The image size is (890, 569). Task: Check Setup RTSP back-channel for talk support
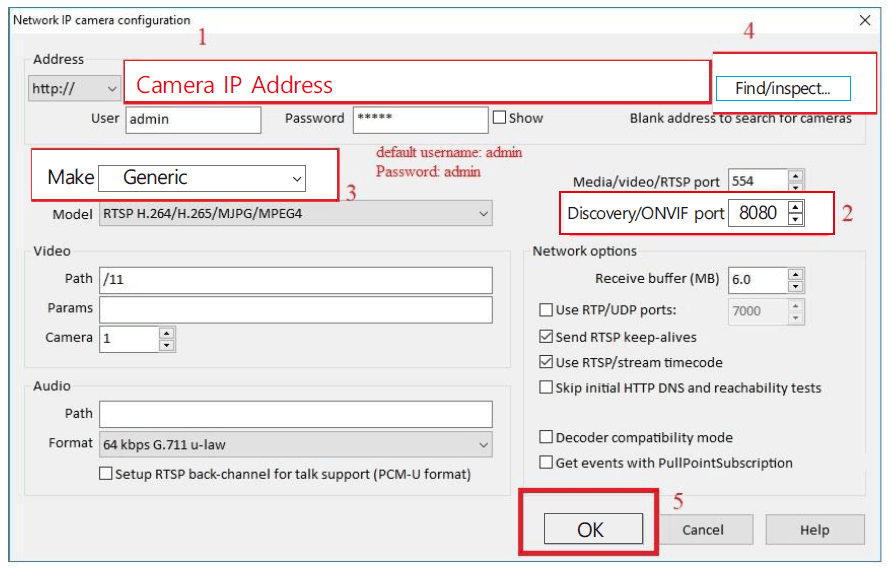(106, 474)
